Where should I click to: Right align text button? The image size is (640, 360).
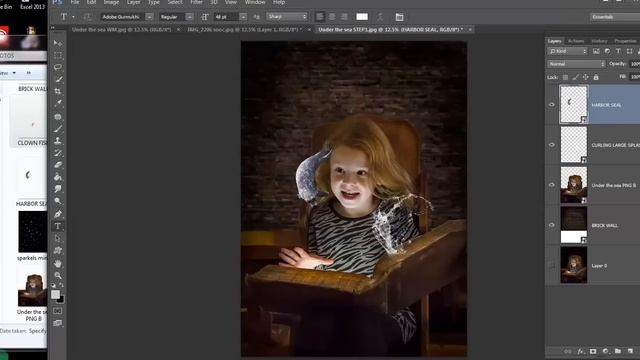[x=344, y=17]
